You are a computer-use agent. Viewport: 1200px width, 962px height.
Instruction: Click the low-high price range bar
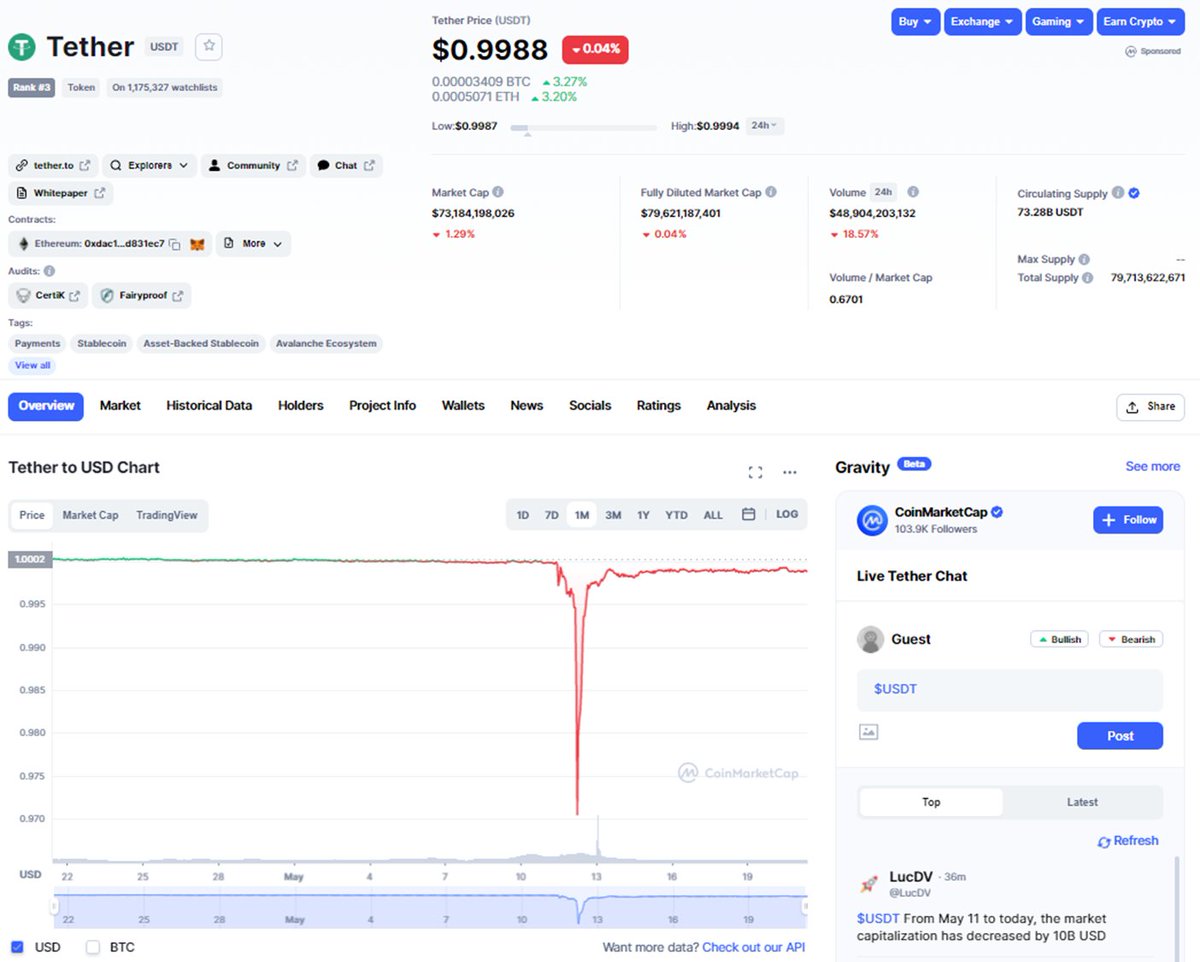[x=584, y=127]
